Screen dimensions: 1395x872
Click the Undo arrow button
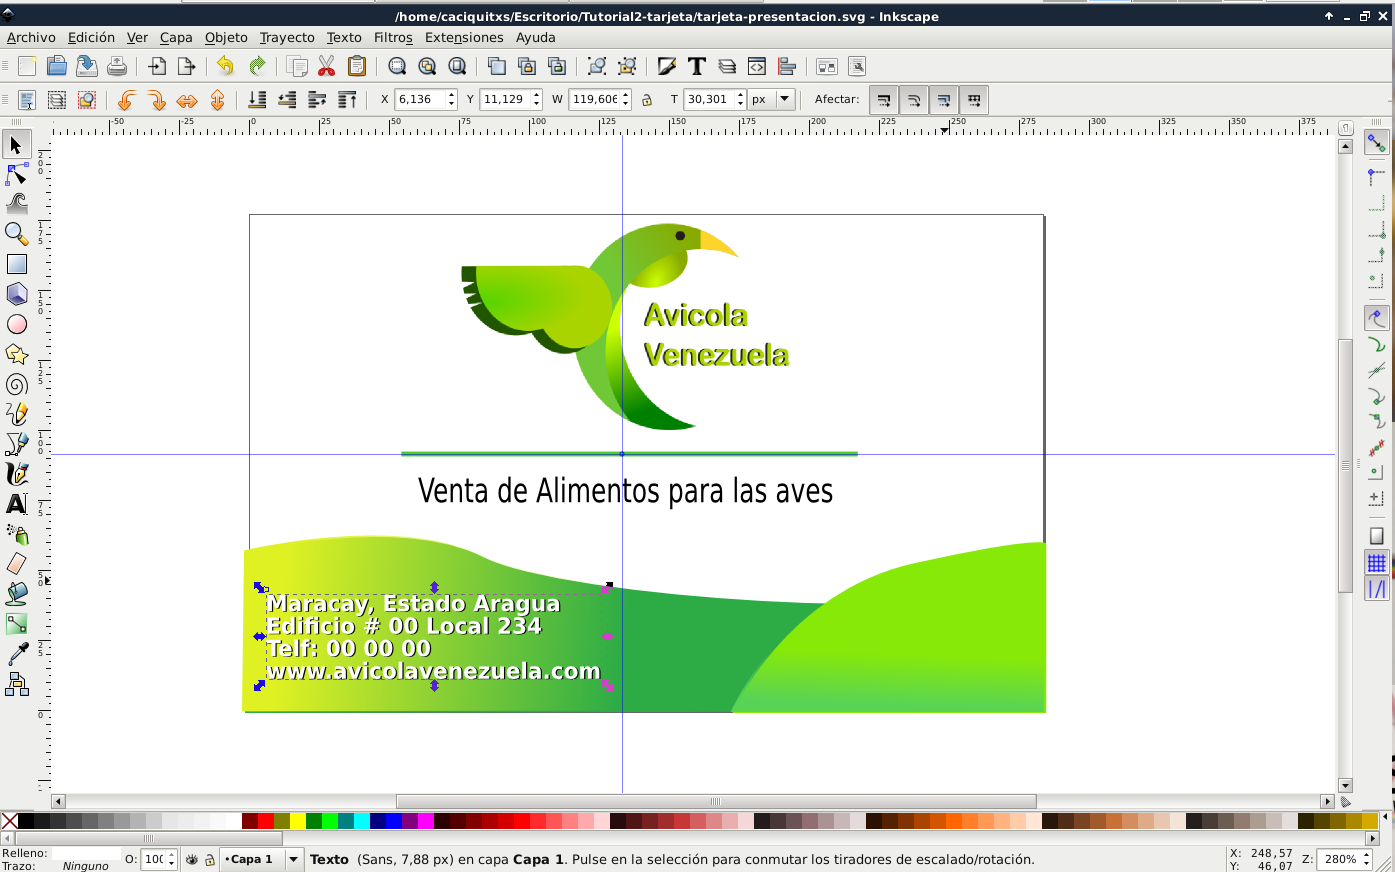coord(225,66)
